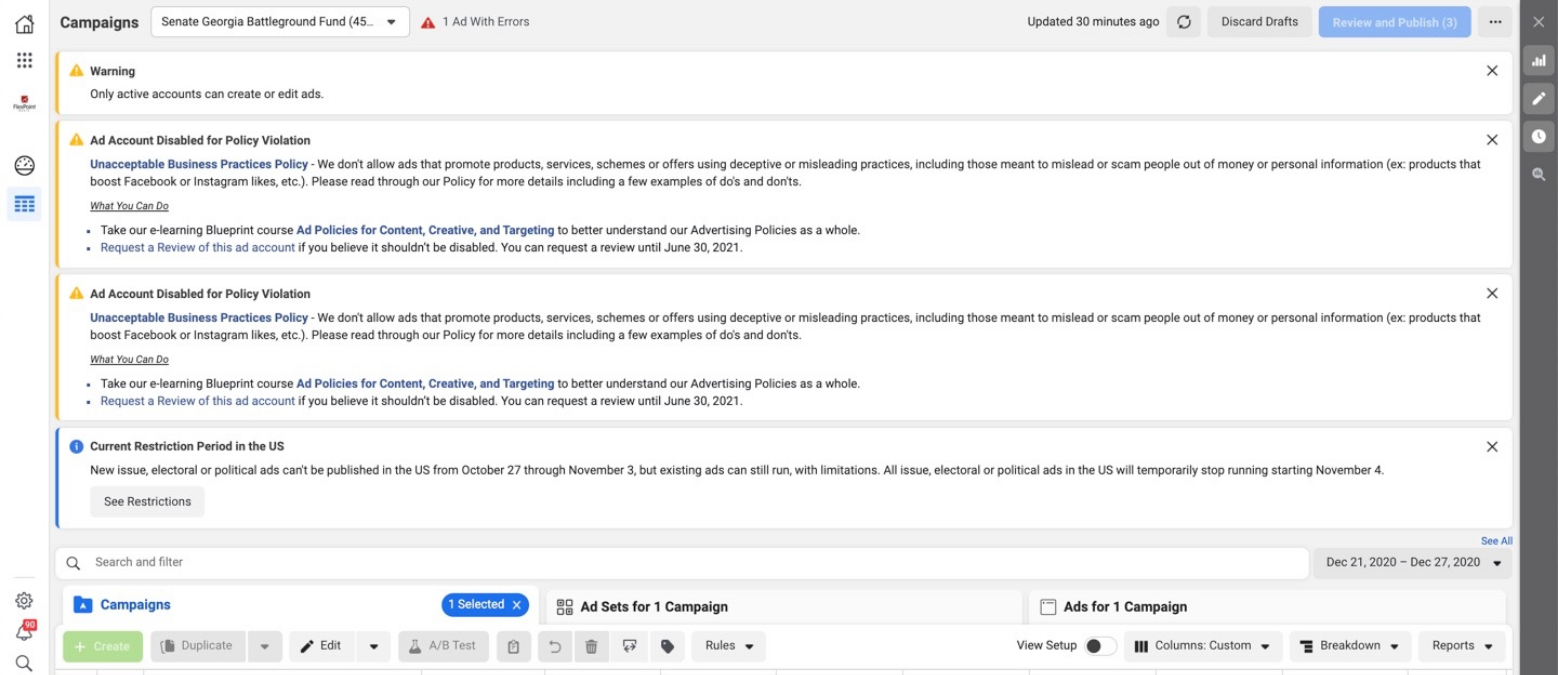Open notifications bell with 90 badge

[x=24, y=632]
